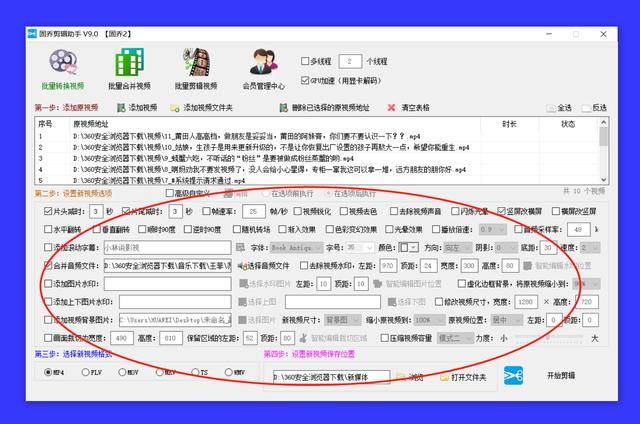Expand the 字体 font dropdown
Viewport: 640px width, 424px height.
(297, 248)
